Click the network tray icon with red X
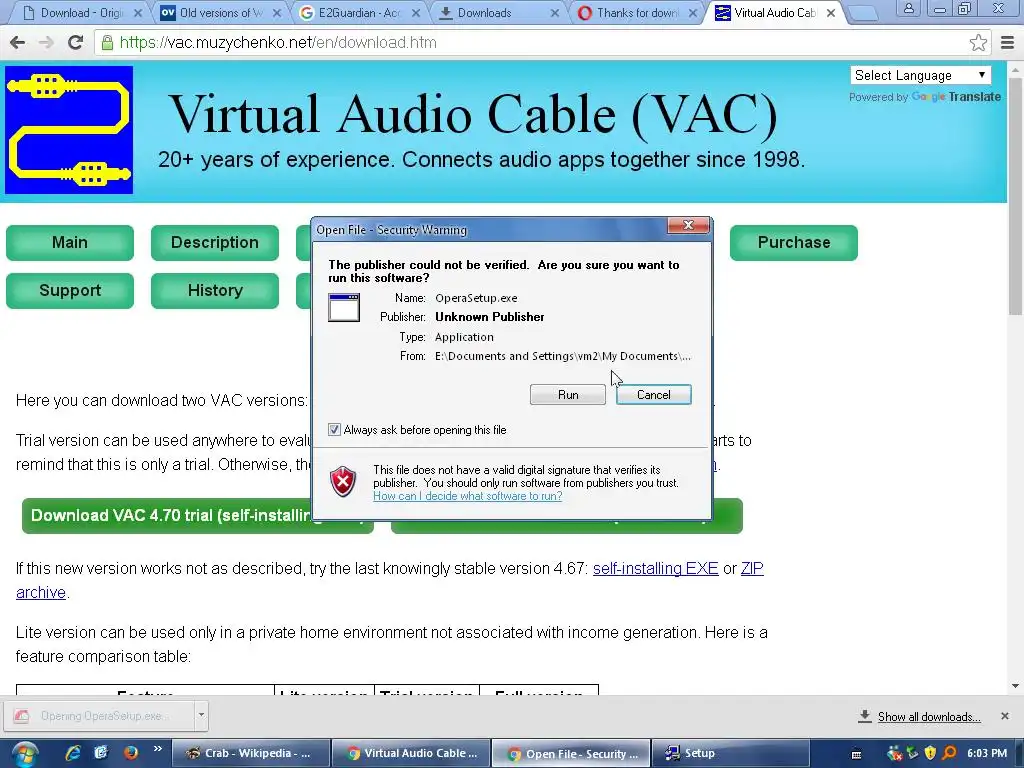 (x=894, y=754)
